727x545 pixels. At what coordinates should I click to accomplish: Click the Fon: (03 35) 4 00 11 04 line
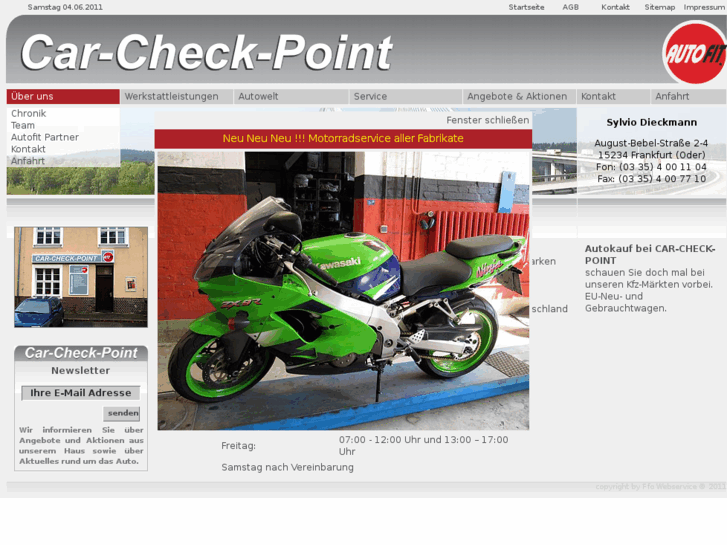click(651, 167)
